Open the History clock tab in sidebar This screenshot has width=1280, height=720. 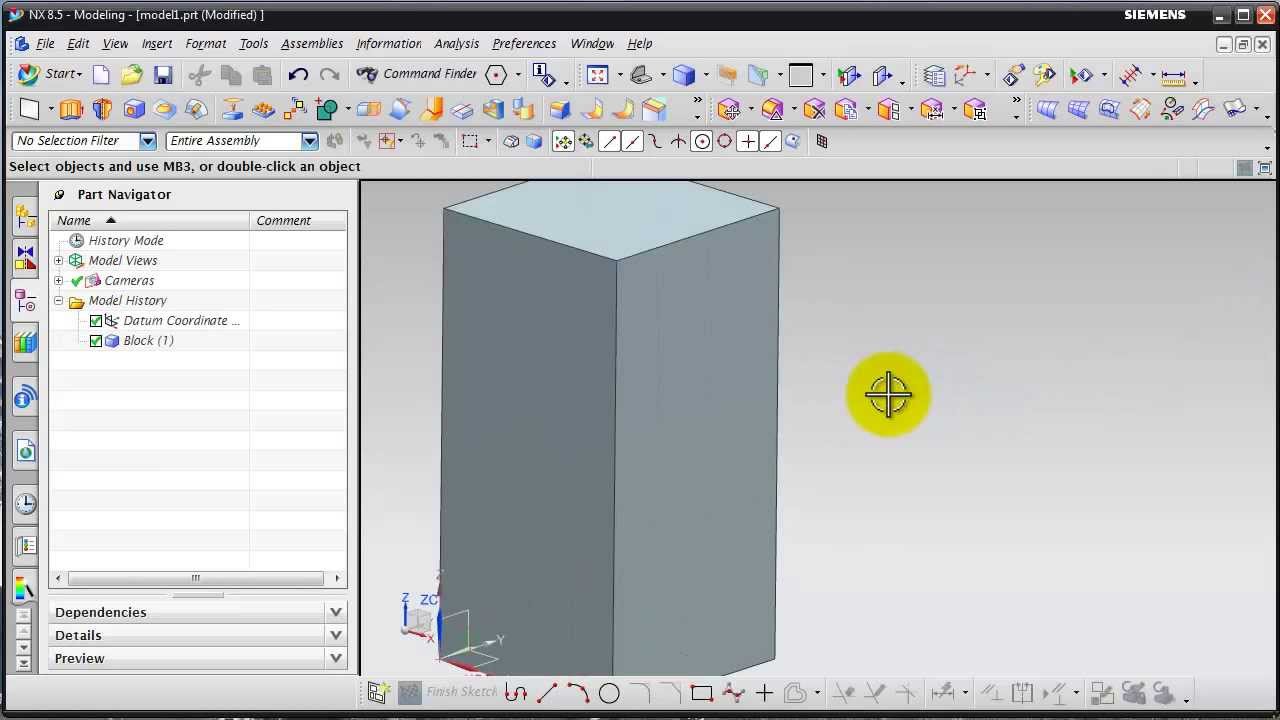pyautogui.click(x=25, y=504)
